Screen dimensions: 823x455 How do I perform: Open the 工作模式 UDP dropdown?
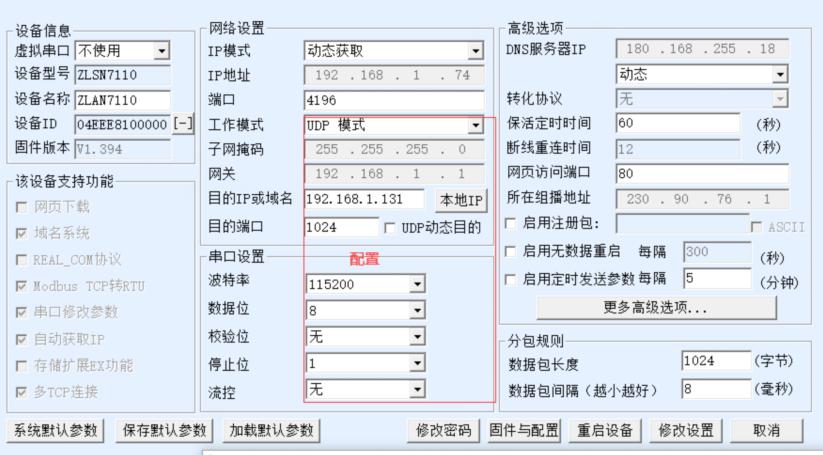475,125
